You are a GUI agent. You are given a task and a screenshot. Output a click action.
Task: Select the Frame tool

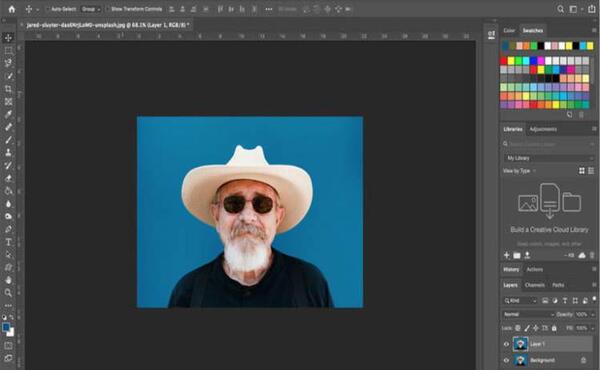pyautogui.click(x=8, y=101)
